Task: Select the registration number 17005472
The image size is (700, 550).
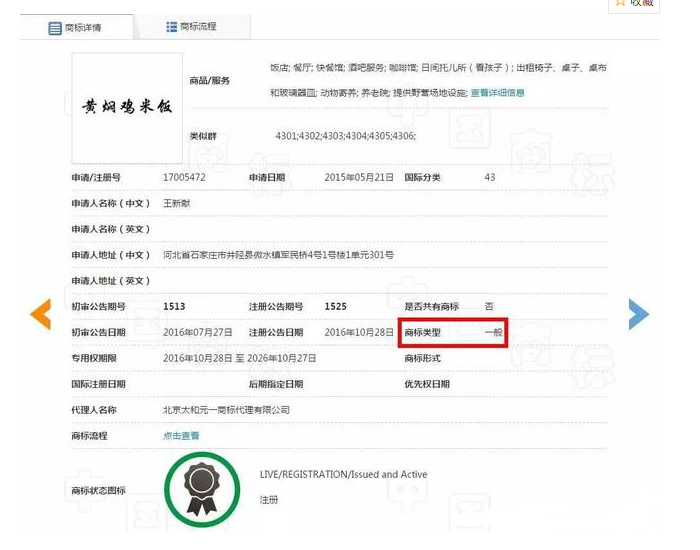Action: pyautogui.click(x=184, y=177)
